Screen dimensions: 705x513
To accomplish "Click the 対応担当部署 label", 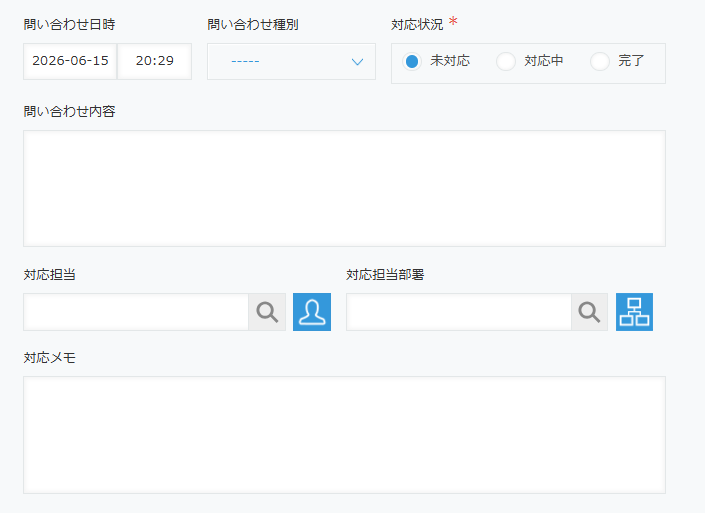I will coord(385,274).
